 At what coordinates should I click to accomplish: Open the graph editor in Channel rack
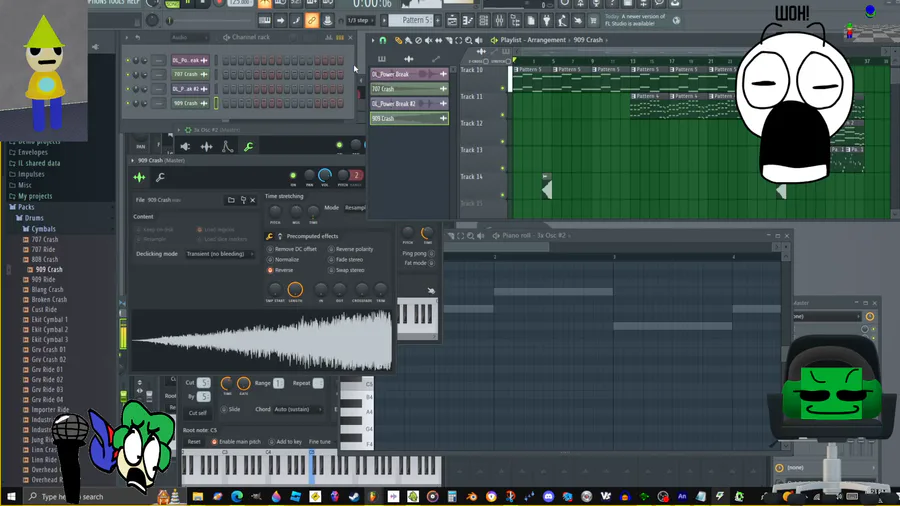coord(329,37)
